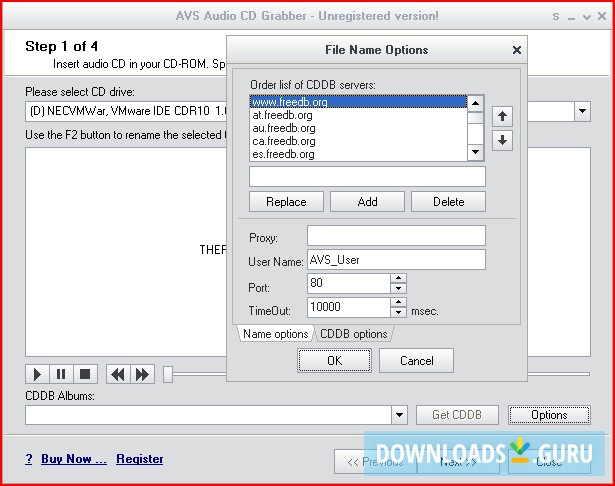Rewind using the double-left arrow button
Screen dimensions: 615x486
point(118,374)
